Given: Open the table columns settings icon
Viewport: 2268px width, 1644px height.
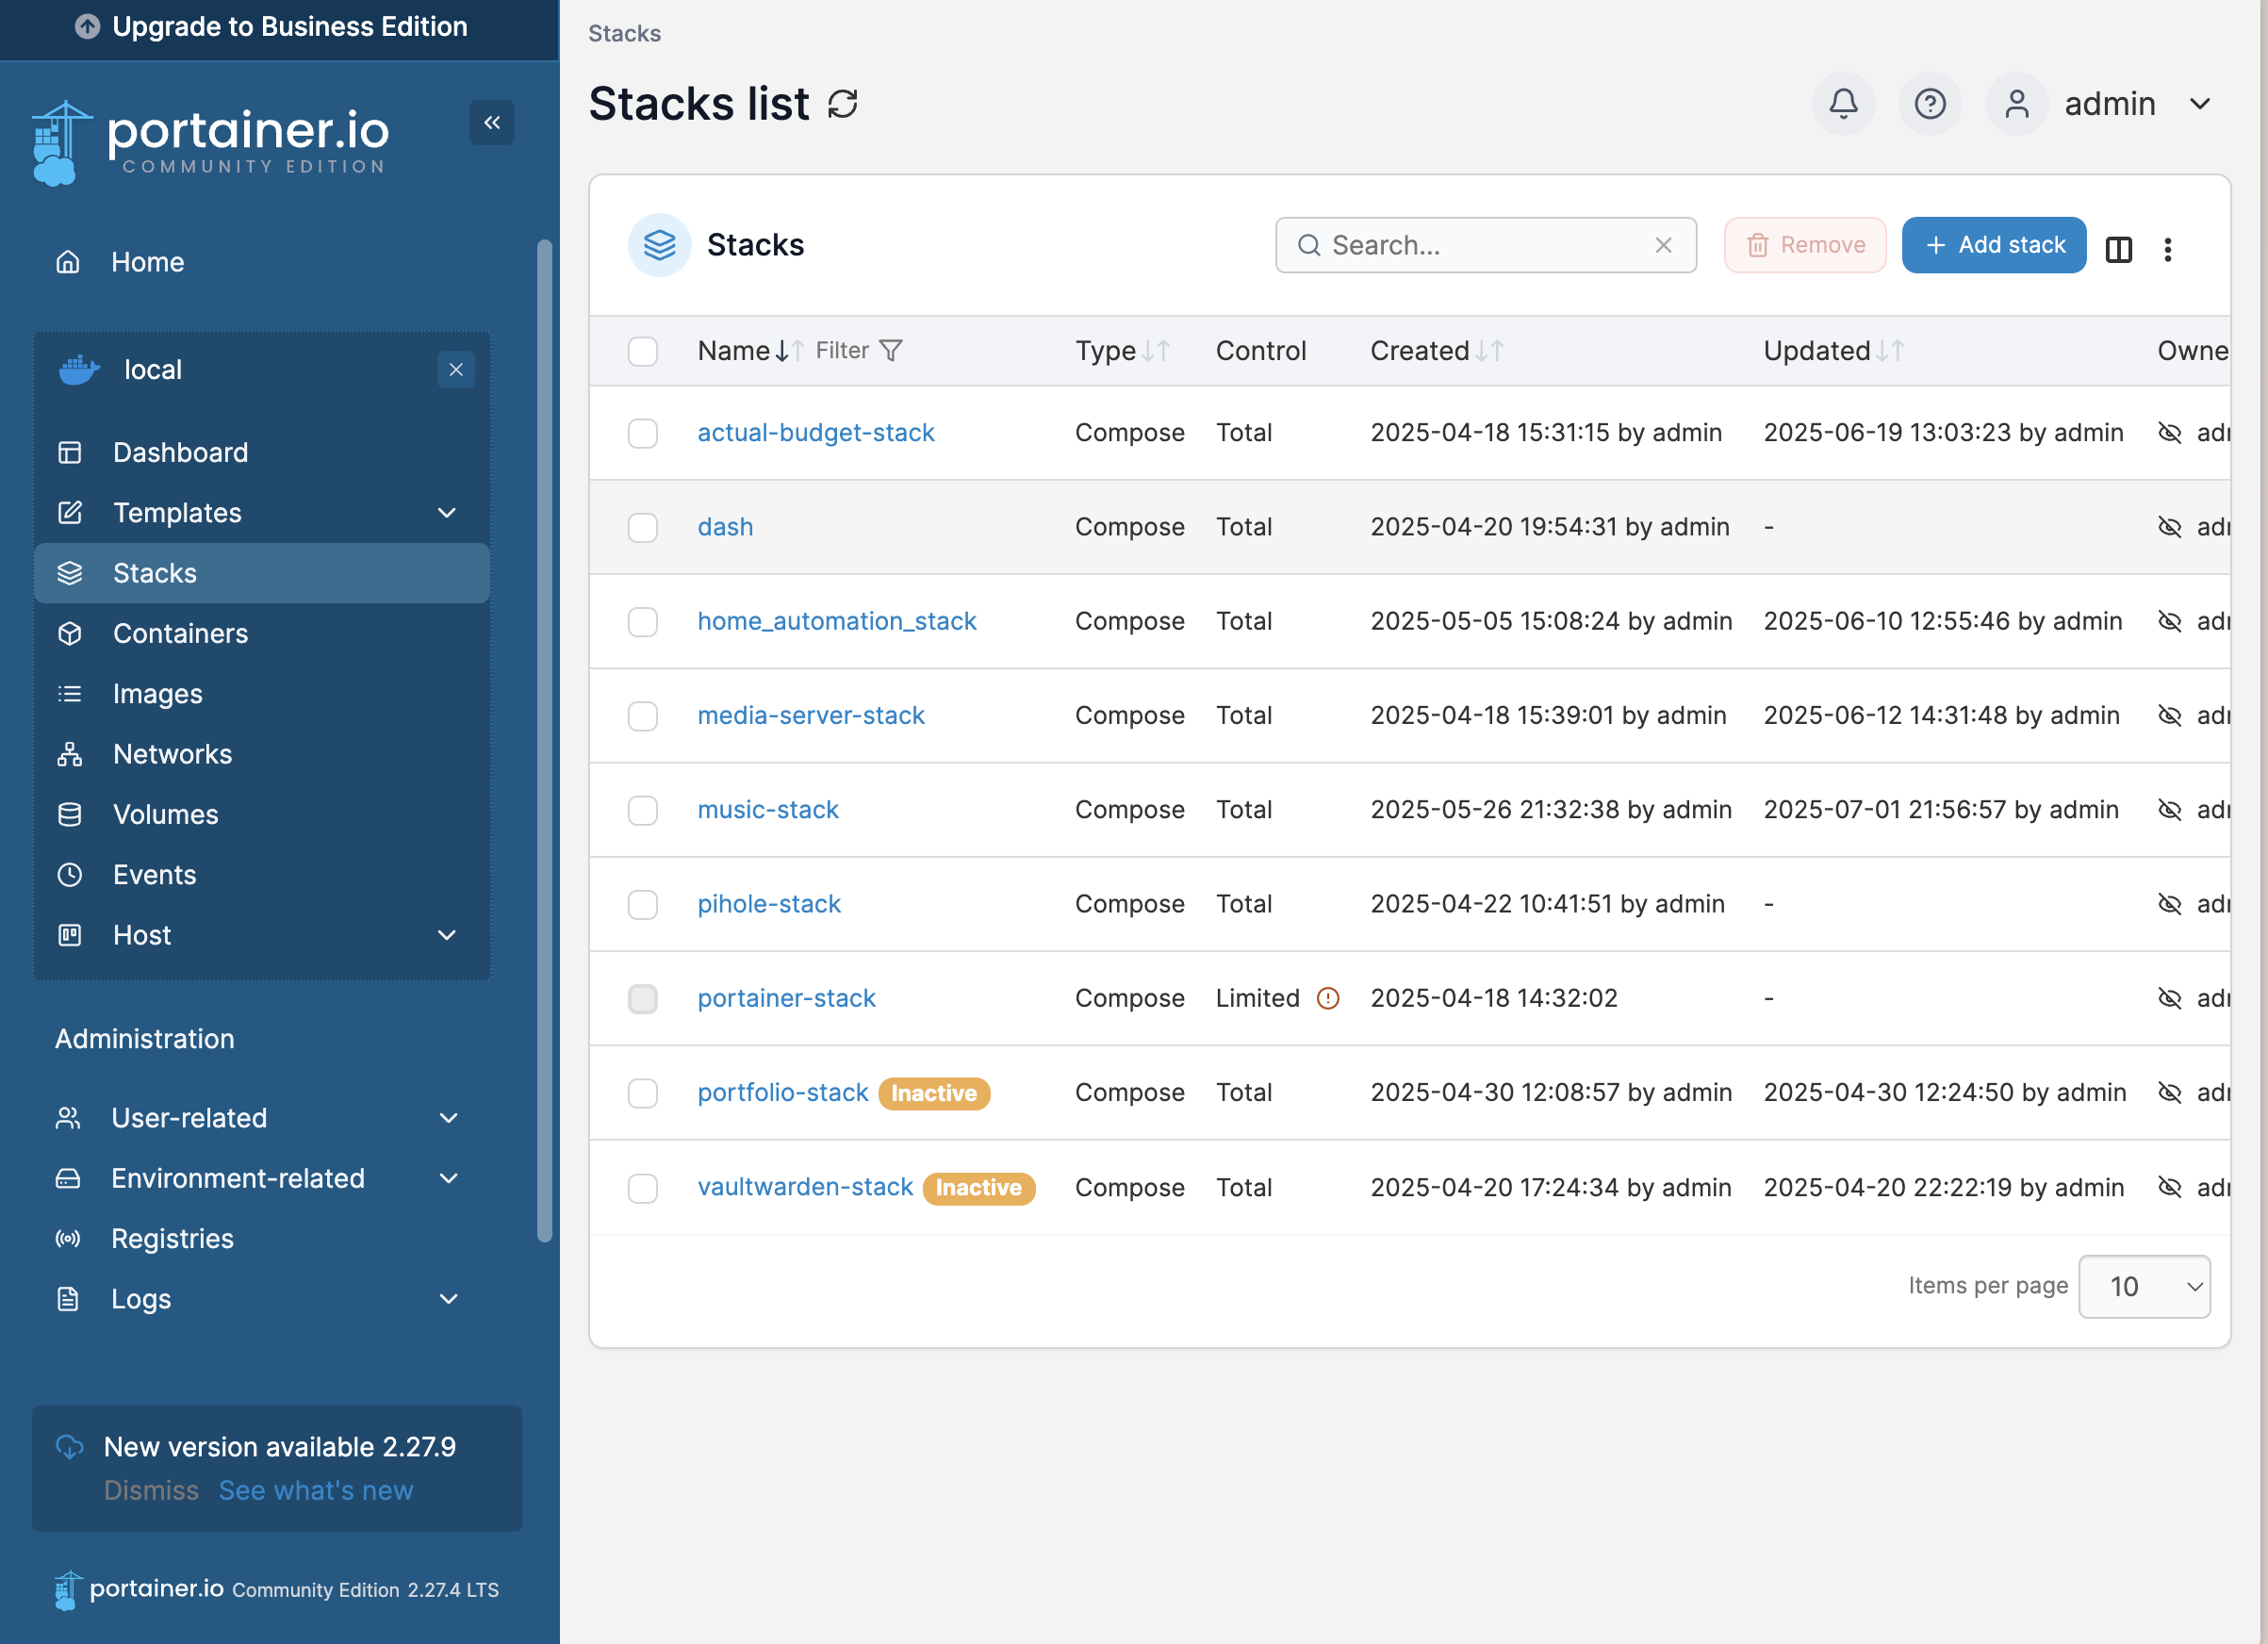Looking at the screenshot, I should click(x=2118, y=248).
